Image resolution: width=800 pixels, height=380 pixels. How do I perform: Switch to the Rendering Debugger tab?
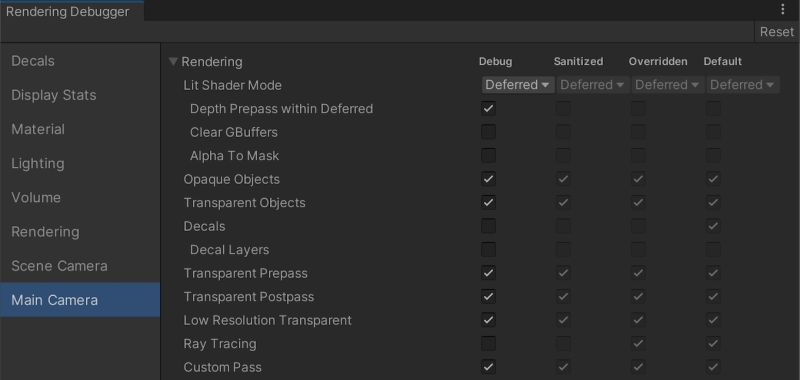pyautogui.click(x=71, y=12)
